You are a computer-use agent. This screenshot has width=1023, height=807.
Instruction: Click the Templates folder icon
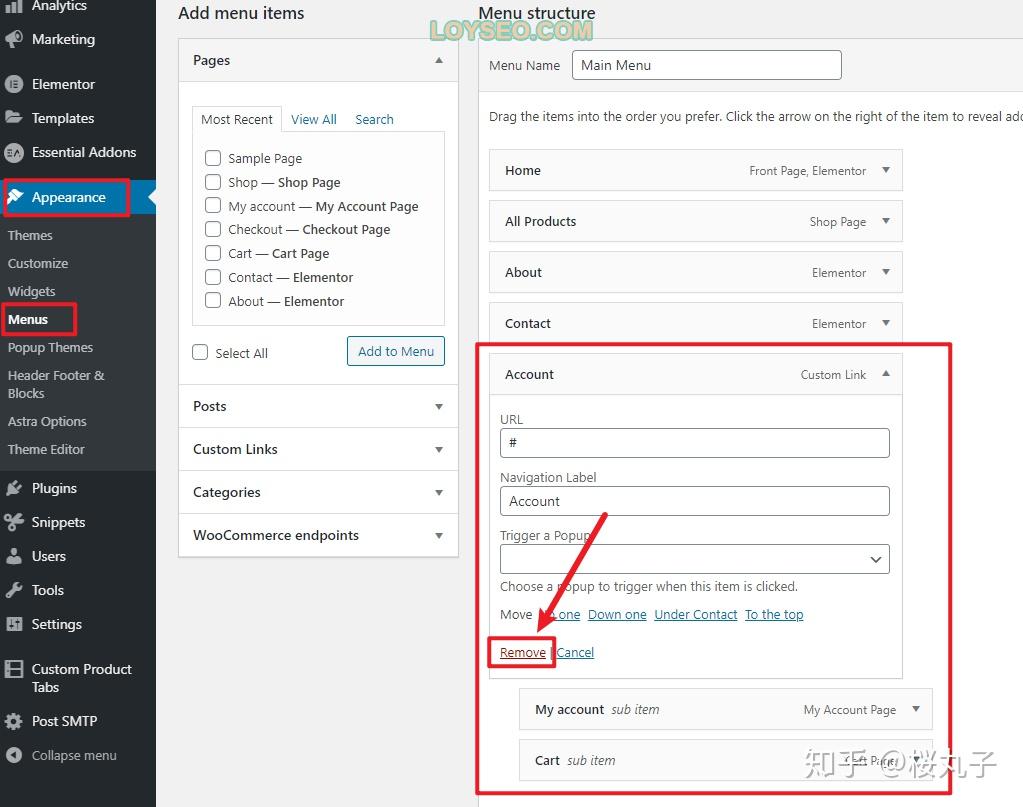tap(14, 117)
